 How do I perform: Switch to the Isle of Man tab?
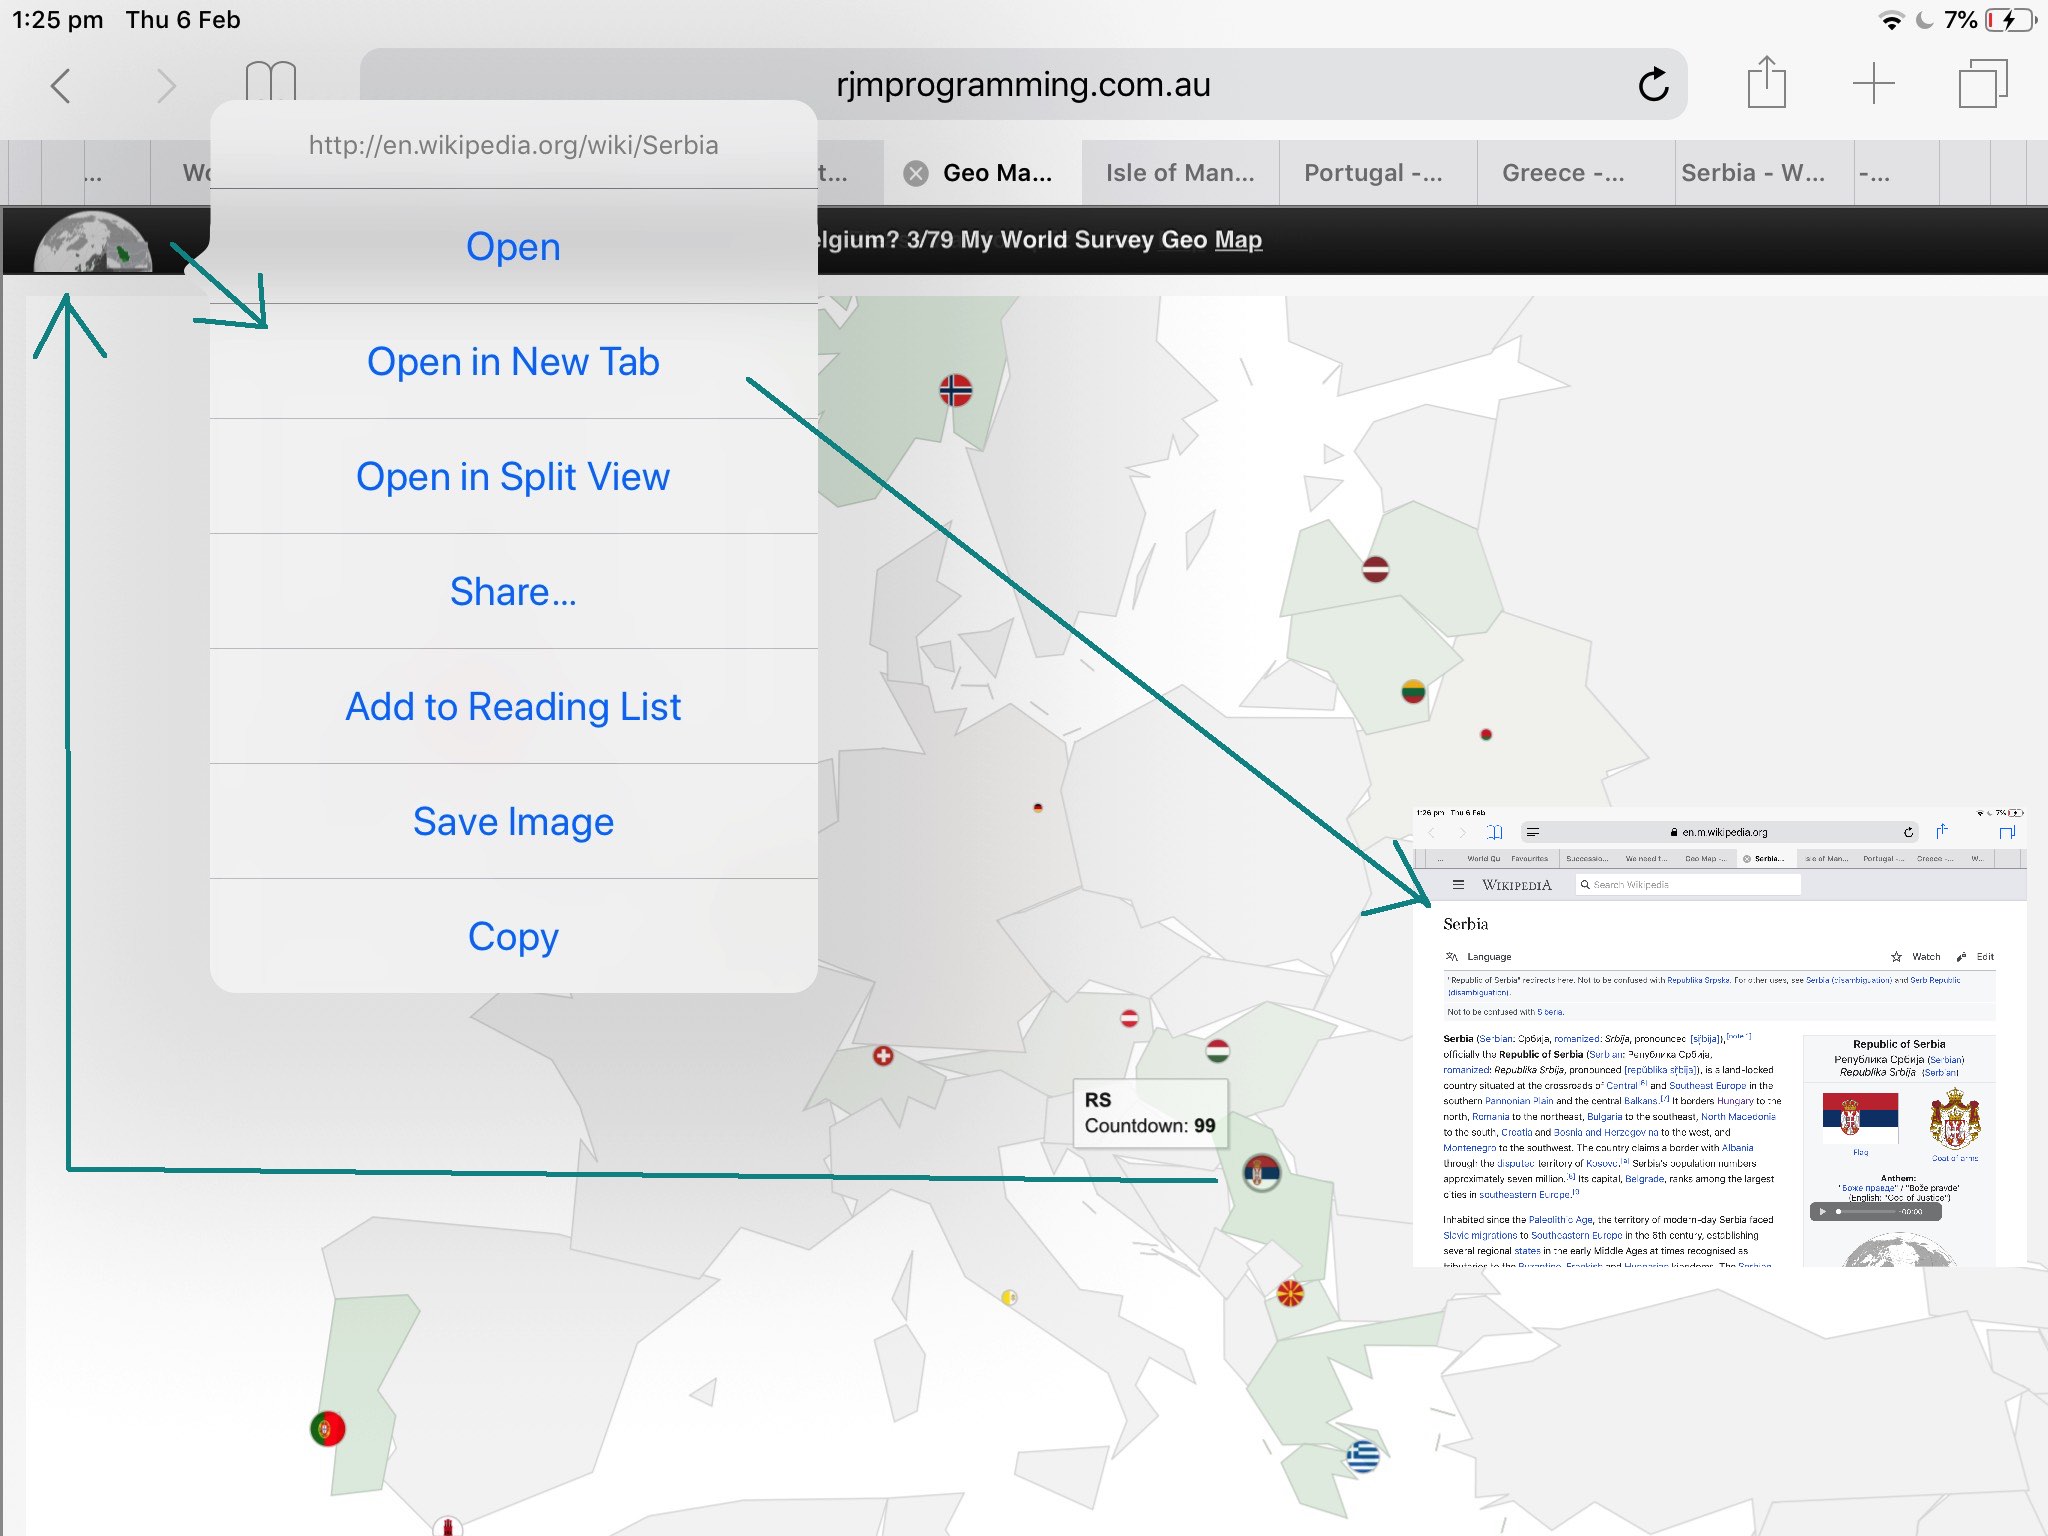(1180, 174)
